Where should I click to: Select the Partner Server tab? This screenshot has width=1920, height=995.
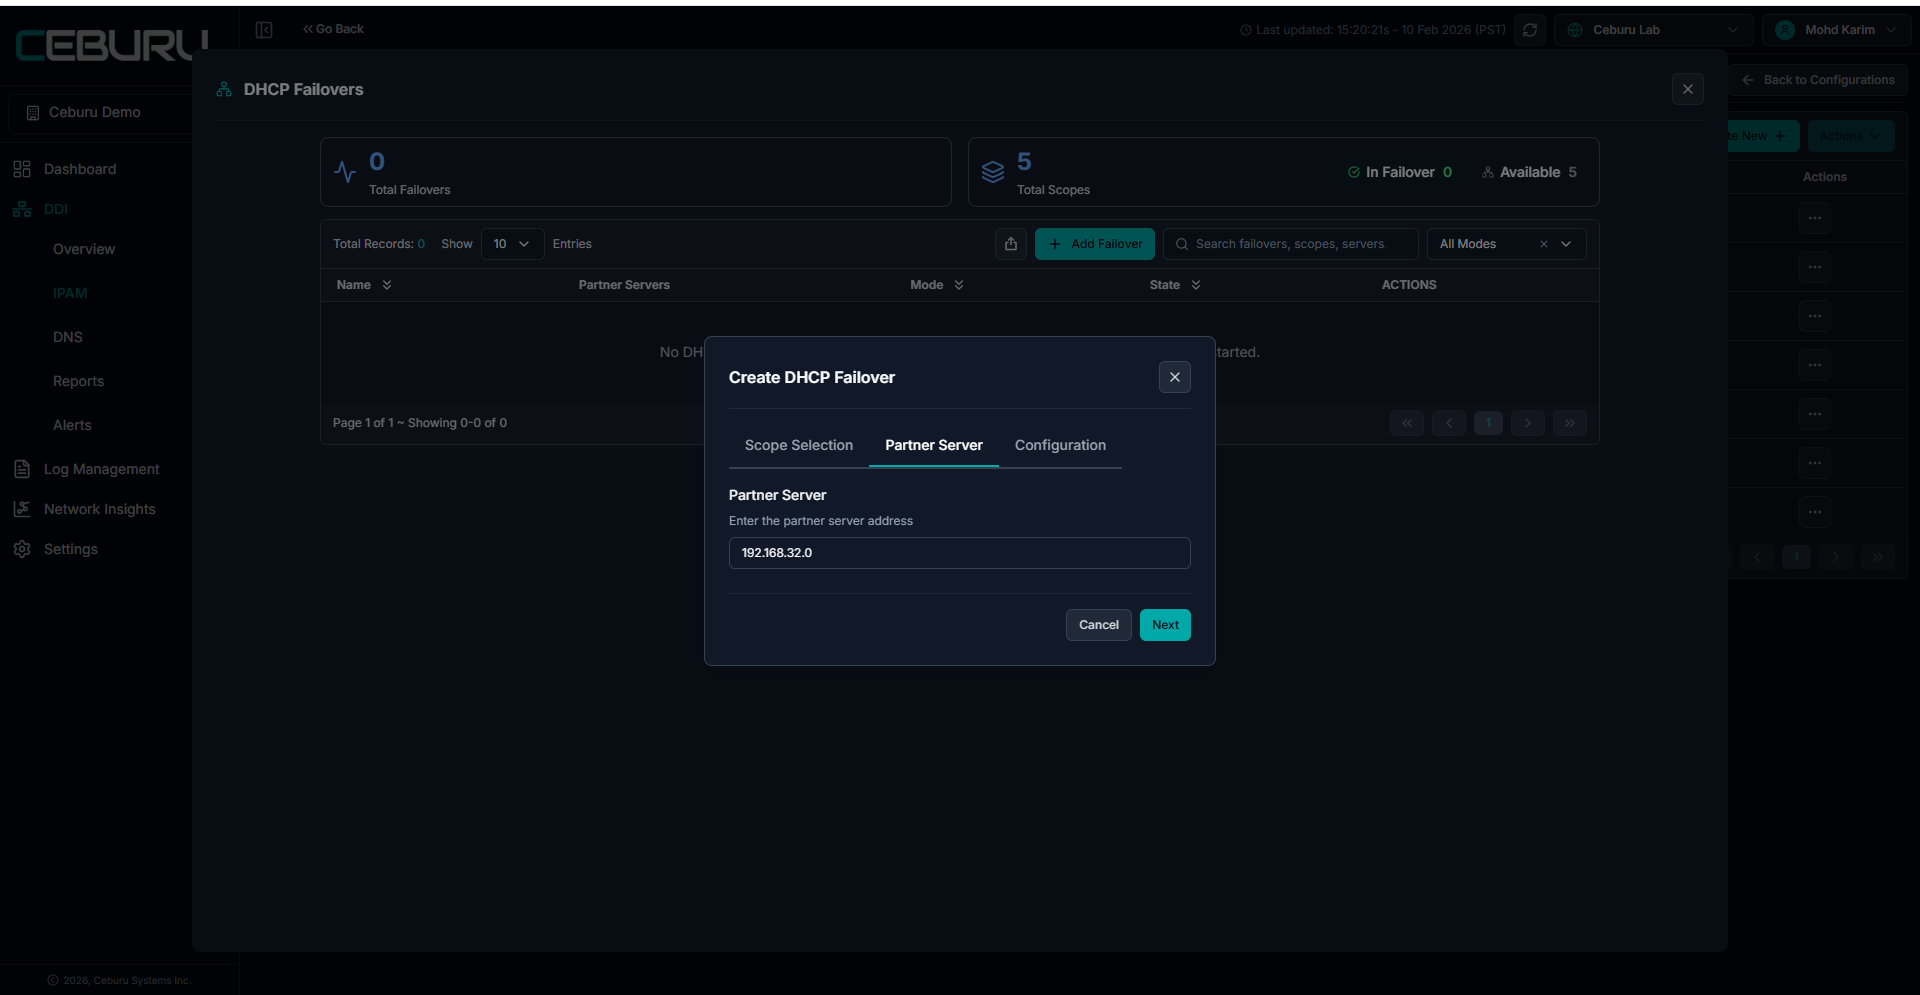tap(933, 445)
